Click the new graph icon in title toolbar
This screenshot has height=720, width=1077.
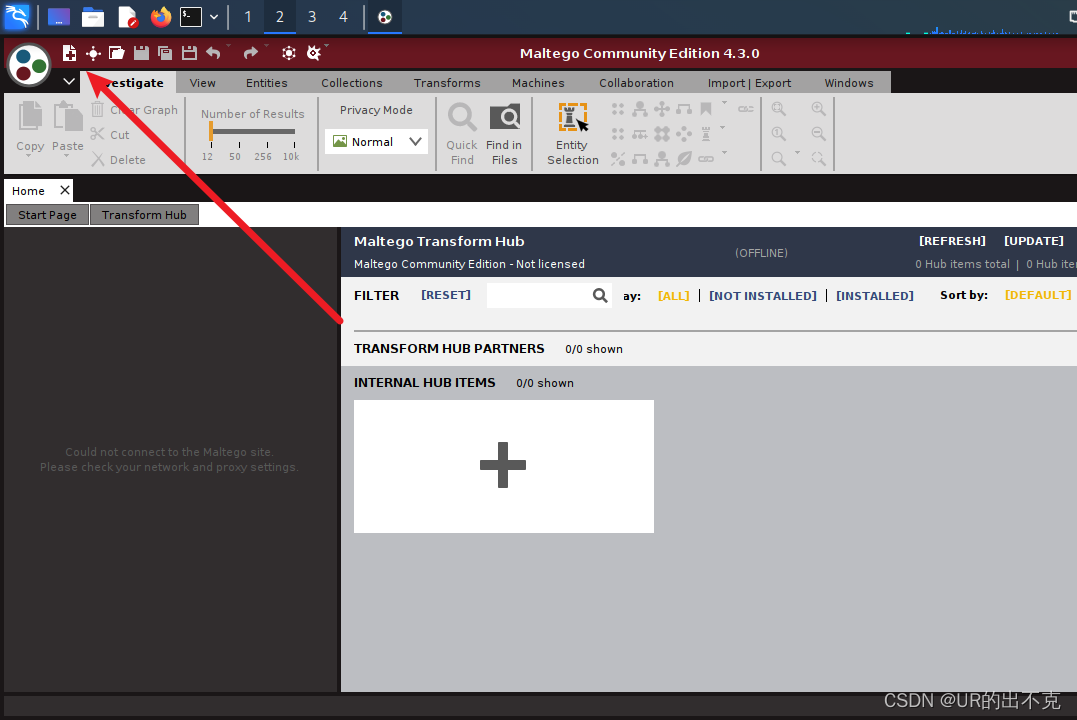(x=69, y=53)
